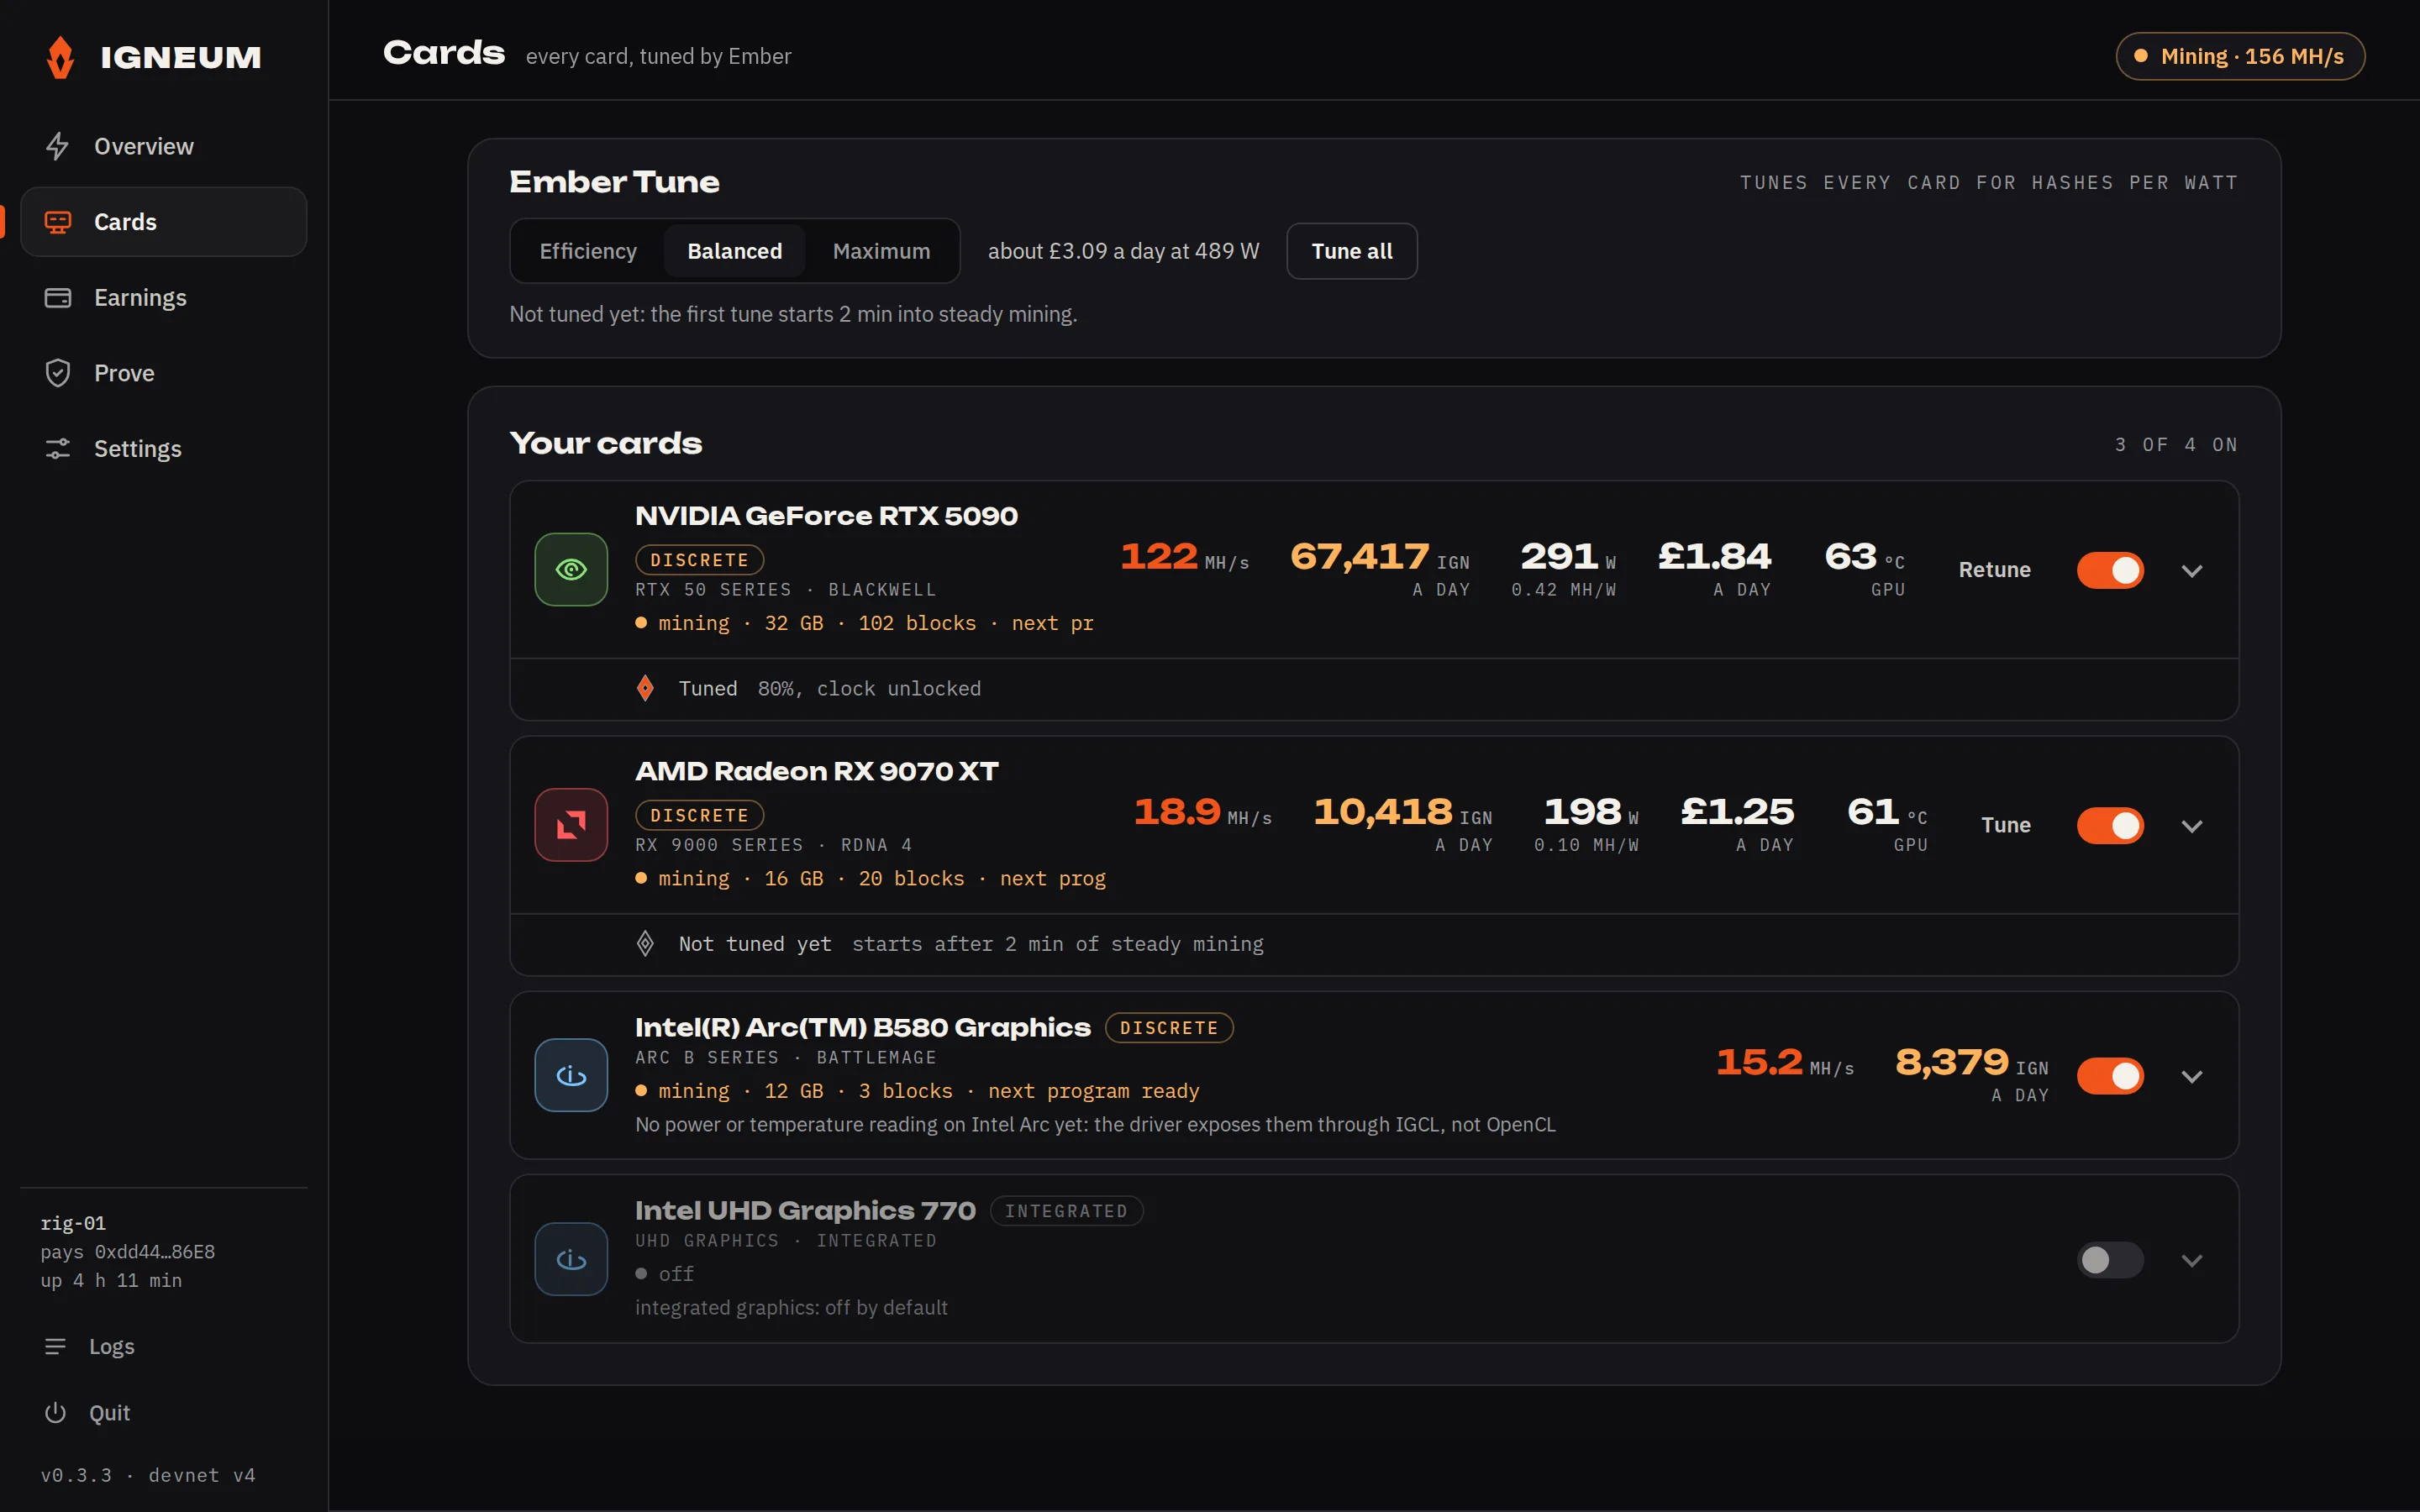Toggle the AMD Radeon RX 9070 XT switch
The height and width of the screenshot is (1512, 2420).
point(2110,826)
